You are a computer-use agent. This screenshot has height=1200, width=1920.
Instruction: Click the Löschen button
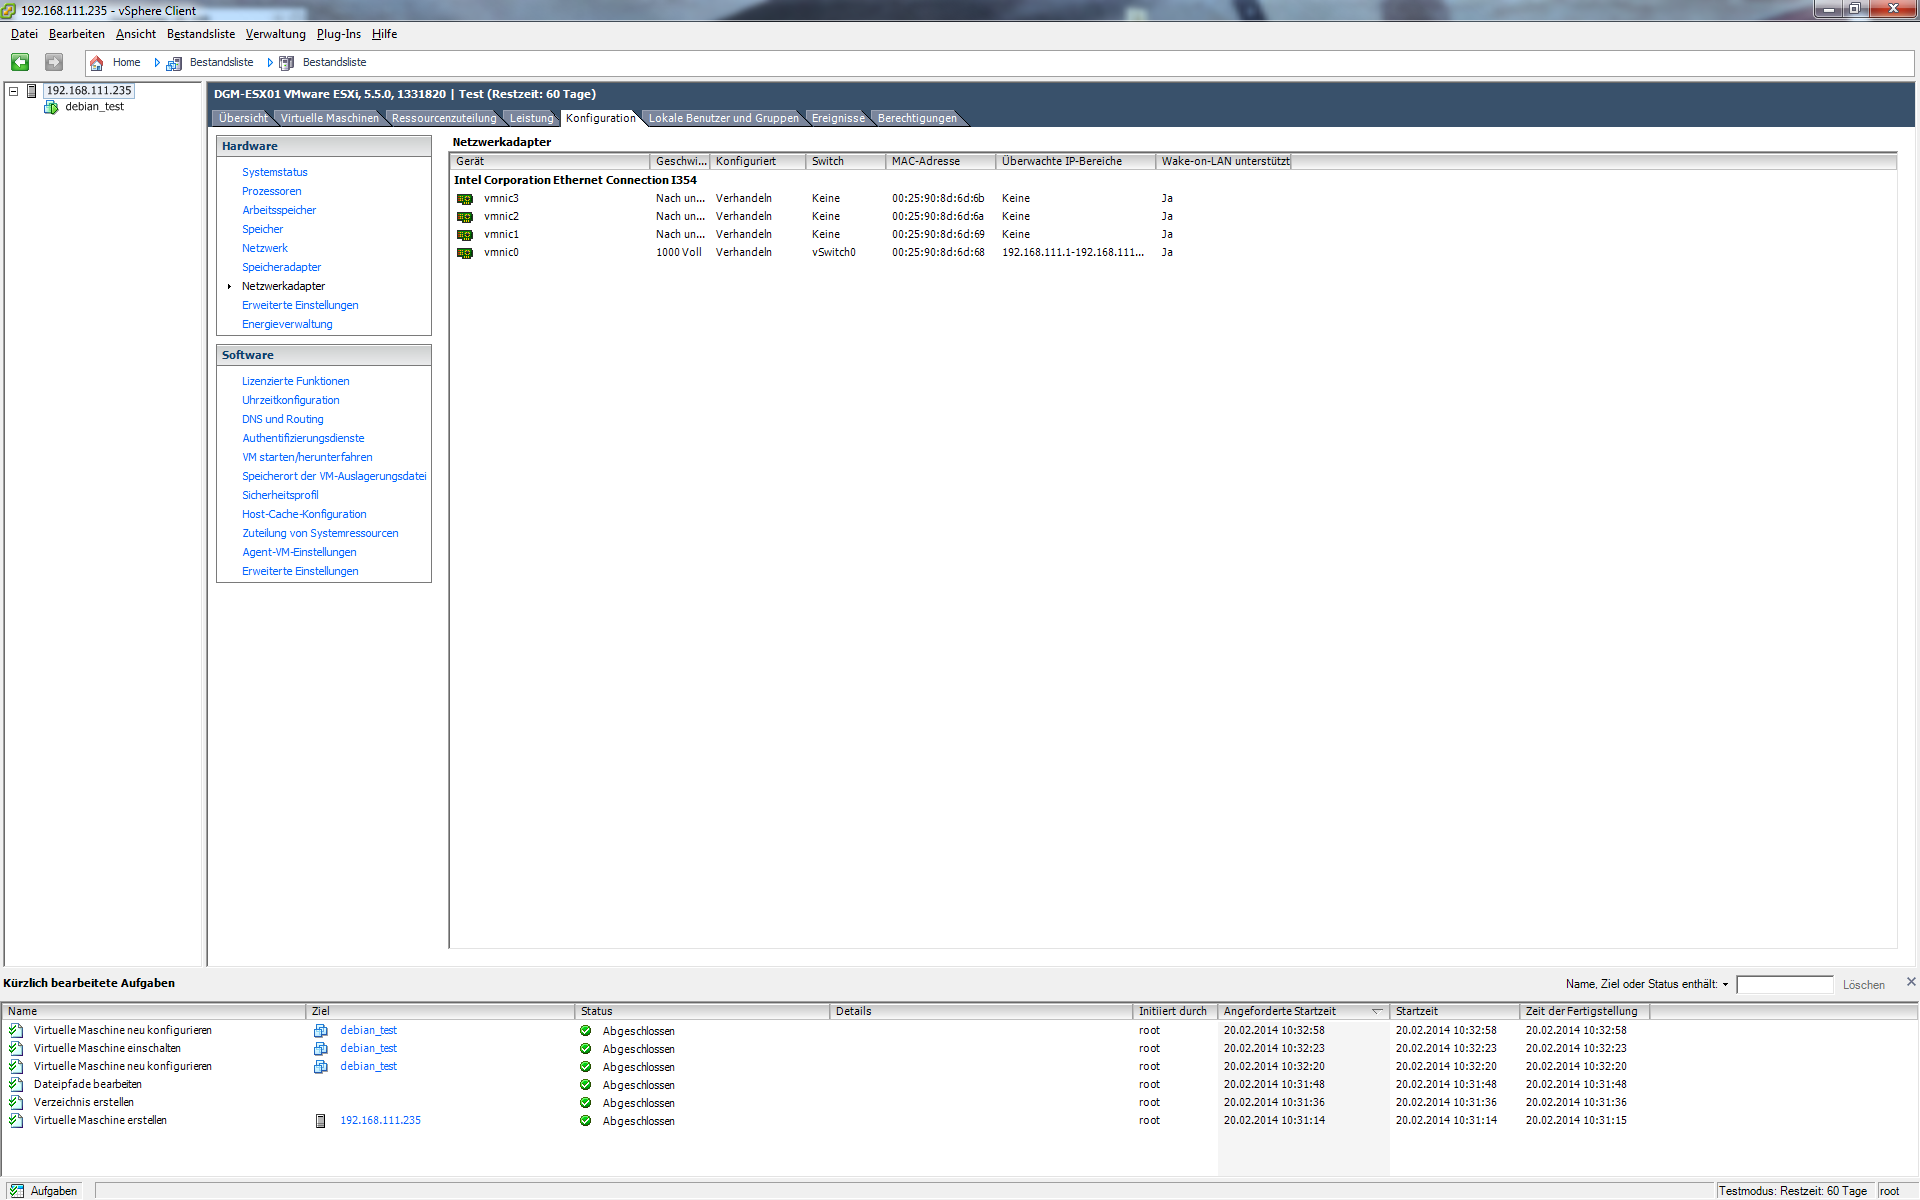1863,985
